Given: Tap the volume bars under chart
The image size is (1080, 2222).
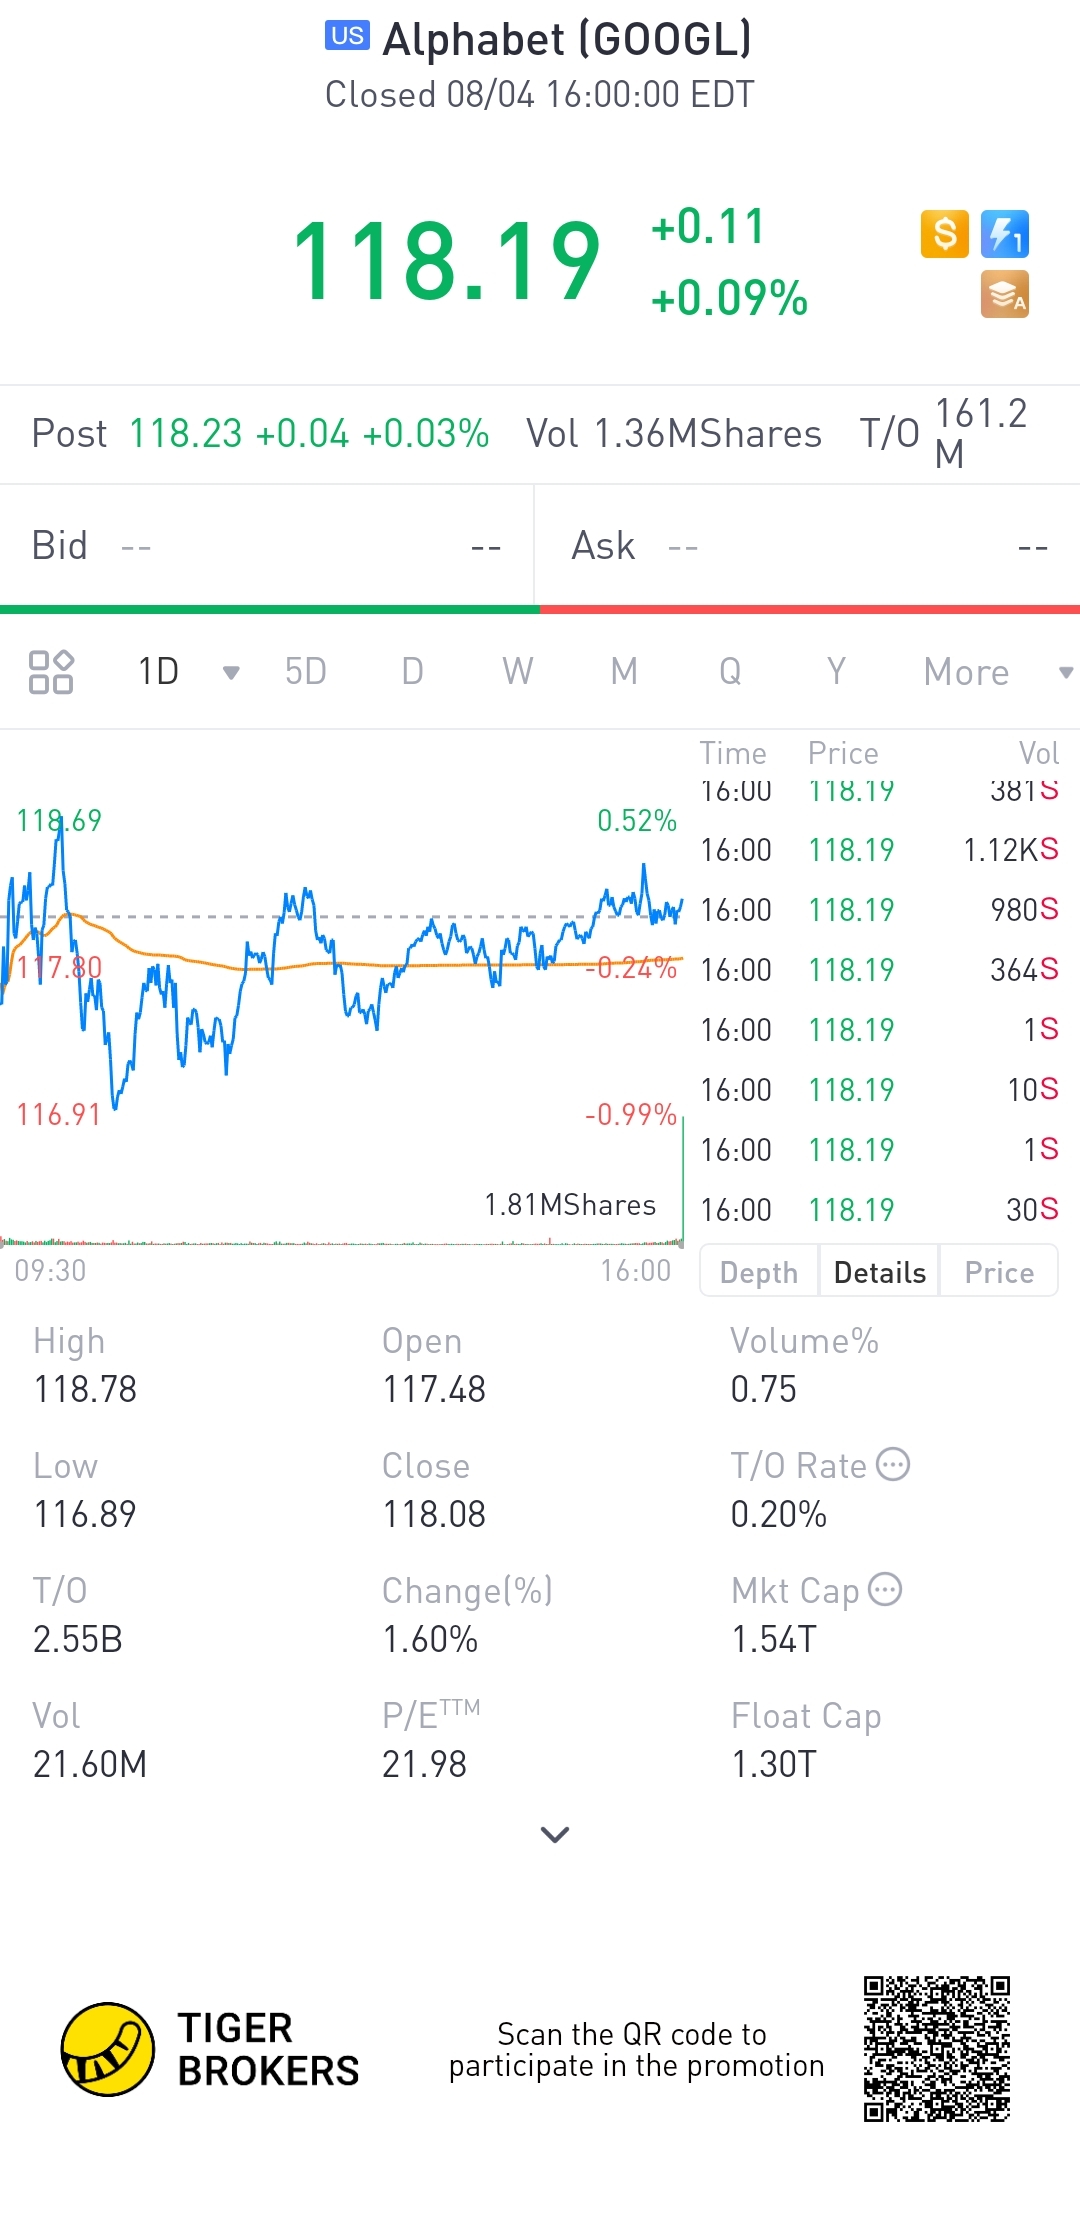Looking at the screenshot, I should point(342,1243).
